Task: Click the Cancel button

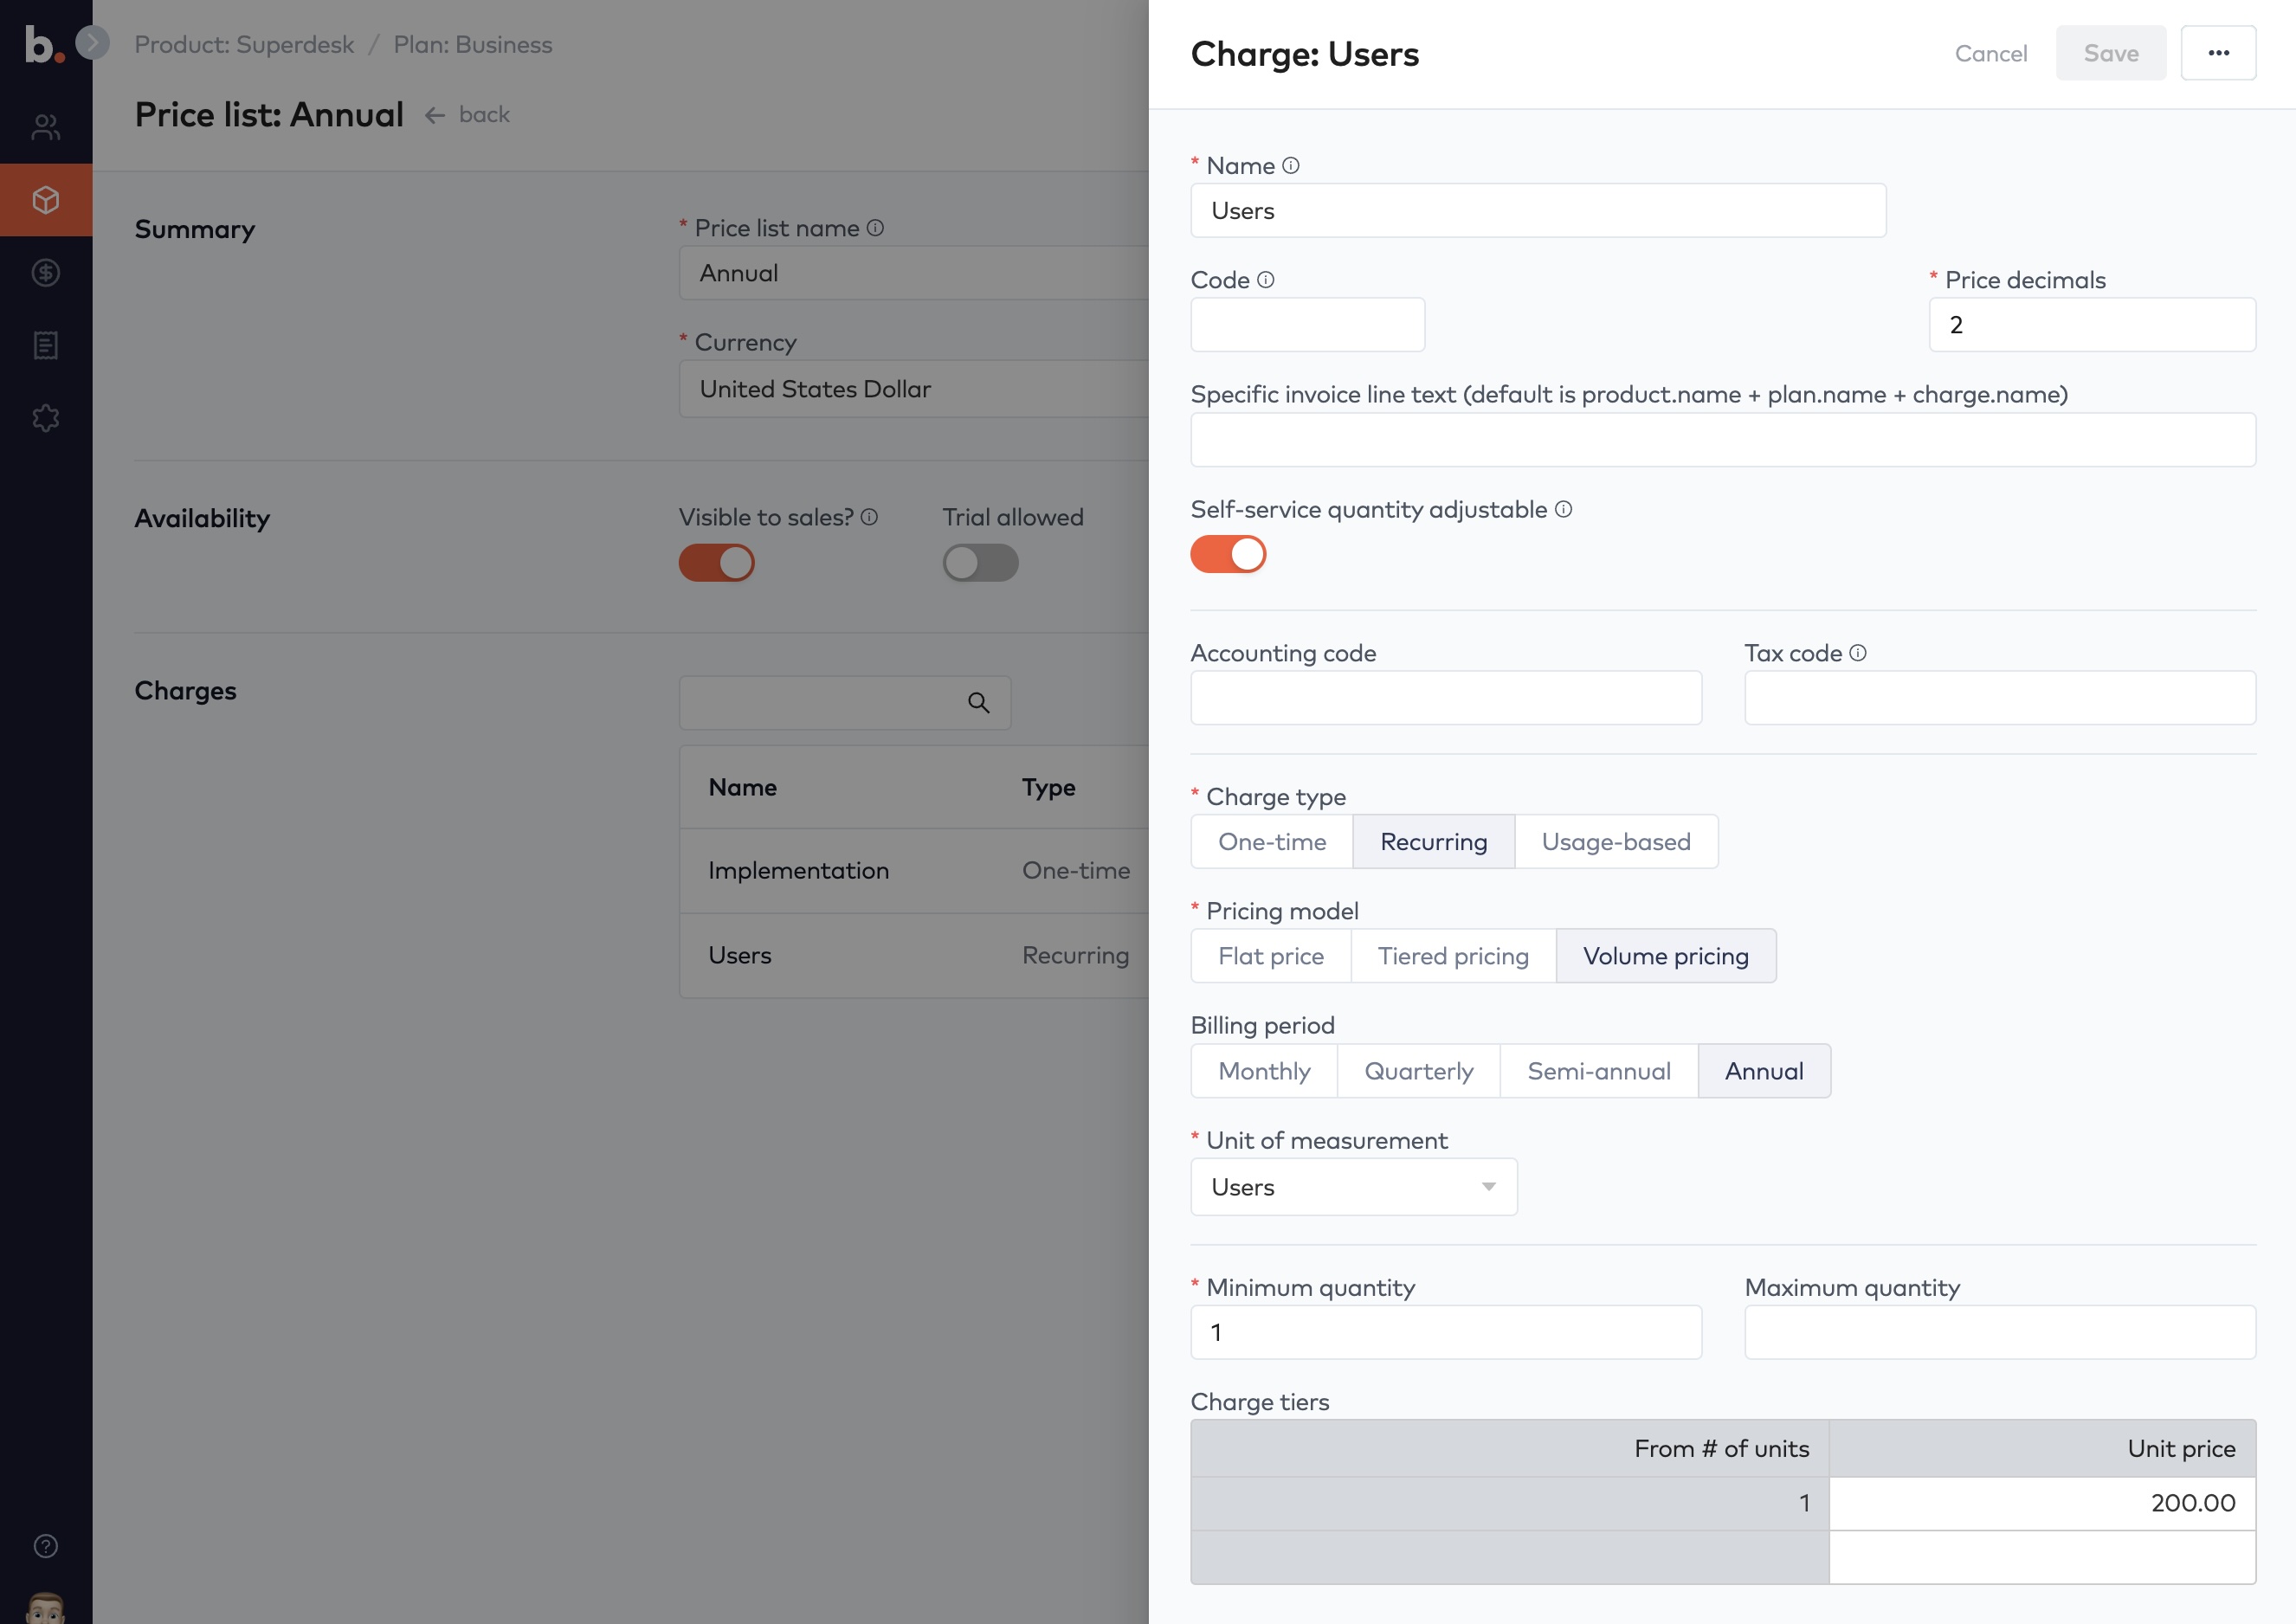Action: click(x=1990, y=53)
